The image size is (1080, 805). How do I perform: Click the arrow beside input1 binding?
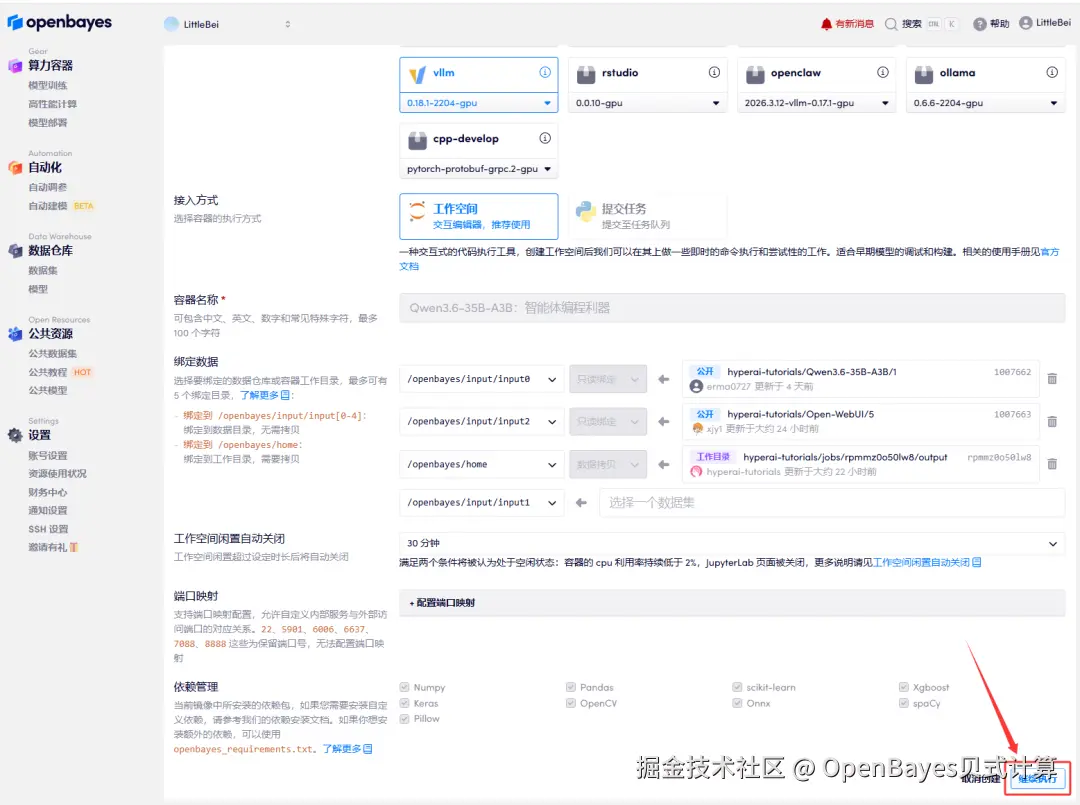pyautogui.click(x=581, y=503)
